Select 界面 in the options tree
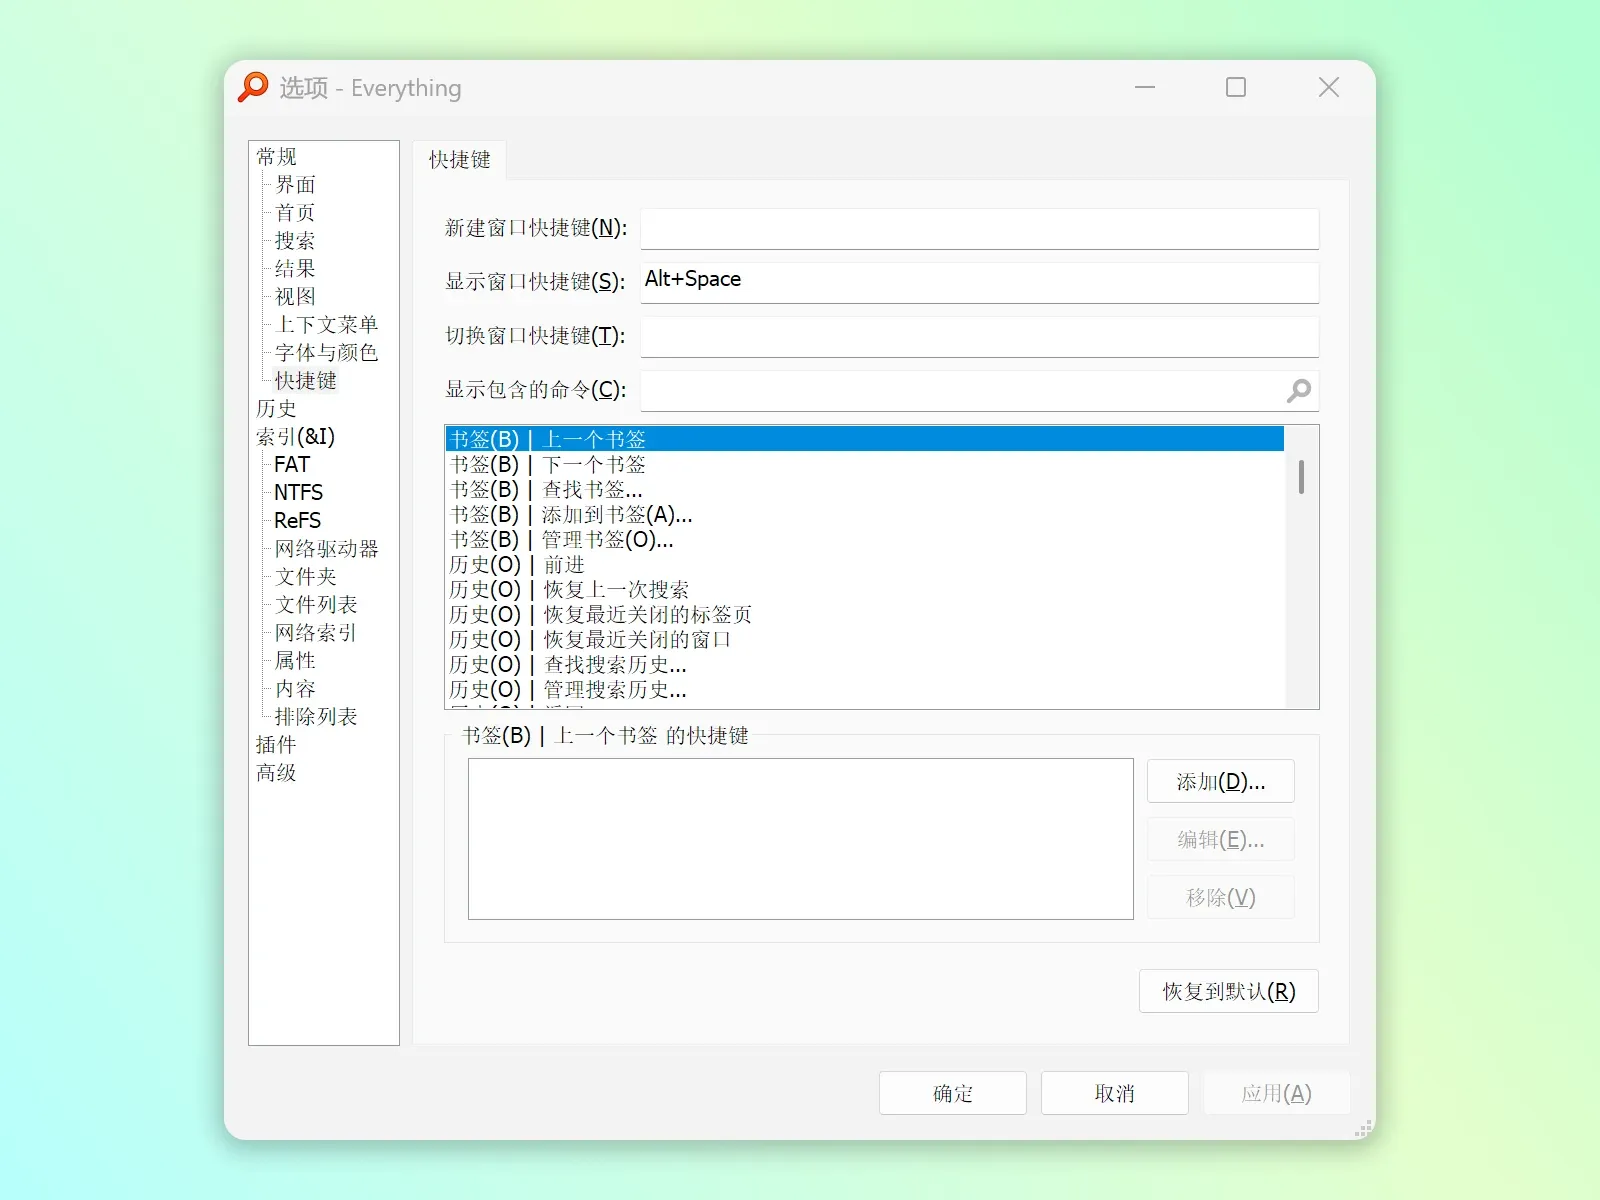 [295, 185]
